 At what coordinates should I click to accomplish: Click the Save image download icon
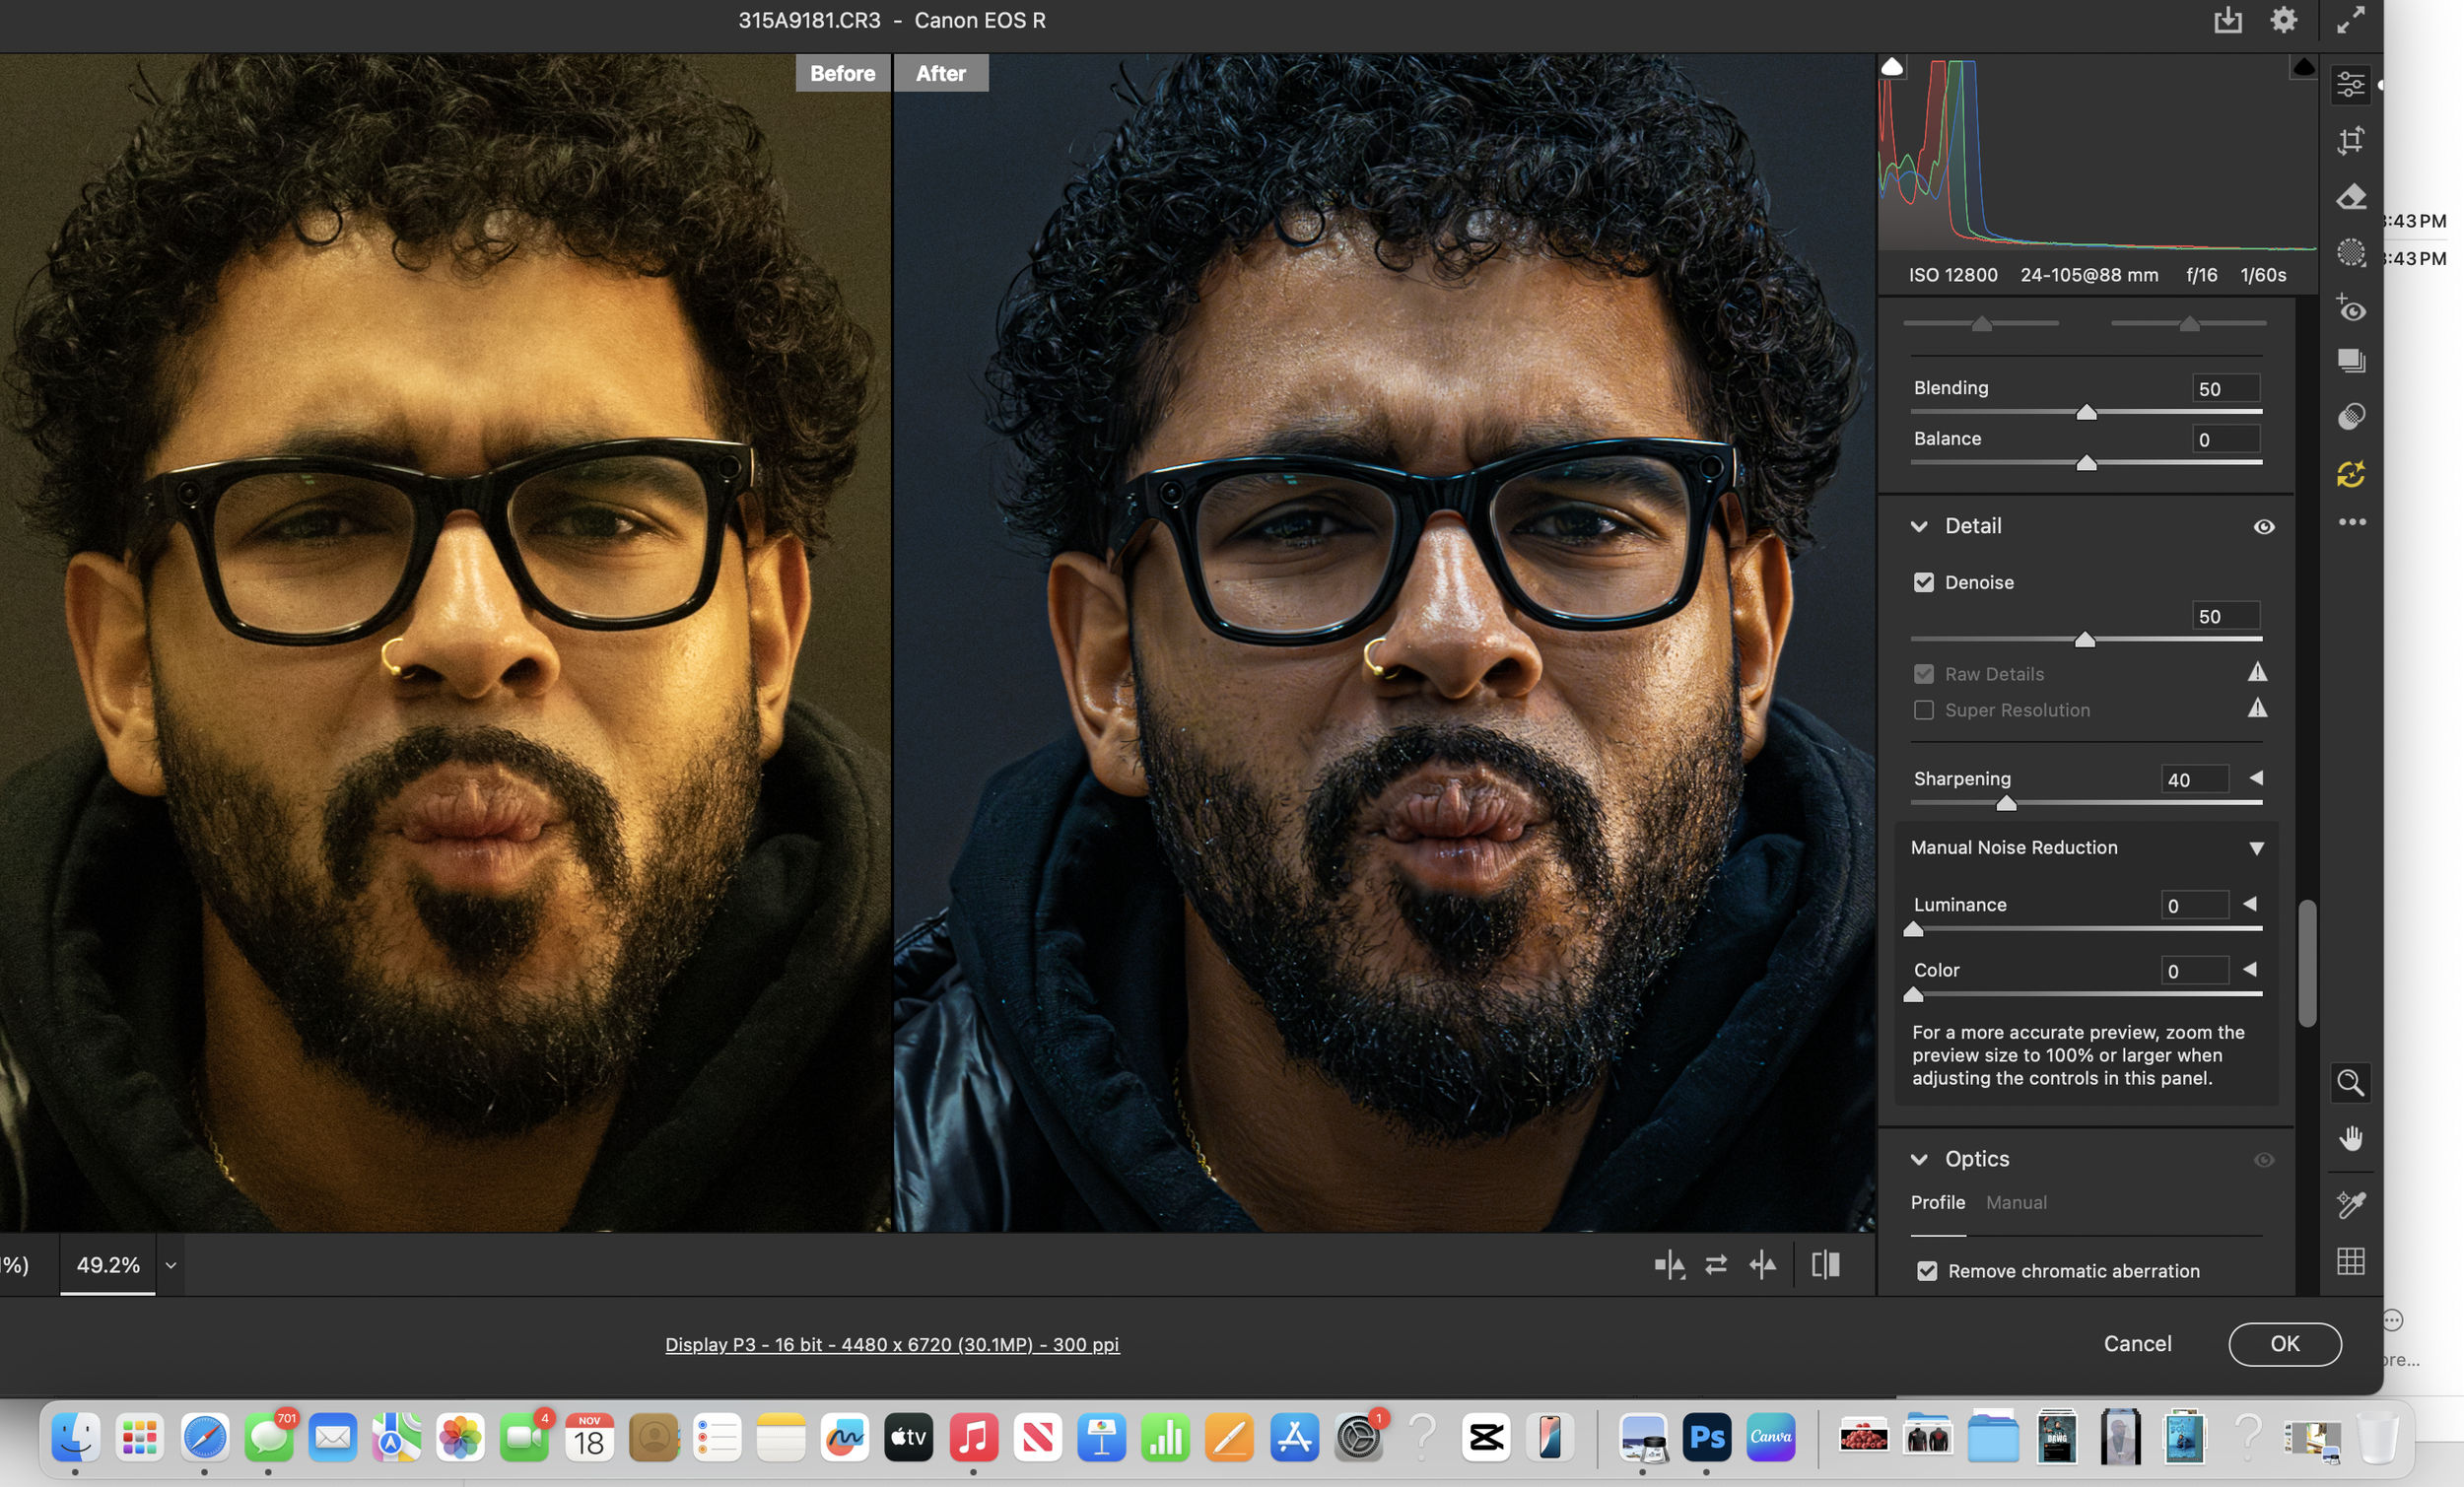click(x=2227, y=20)
